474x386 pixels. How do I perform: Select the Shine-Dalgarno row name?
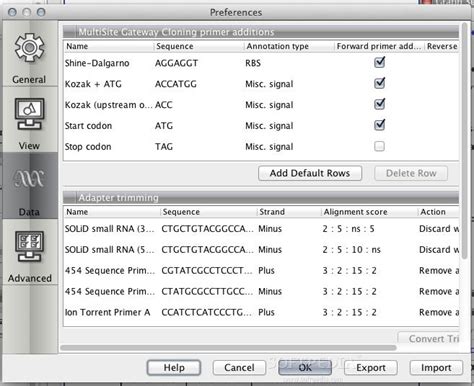pos(97,63)
